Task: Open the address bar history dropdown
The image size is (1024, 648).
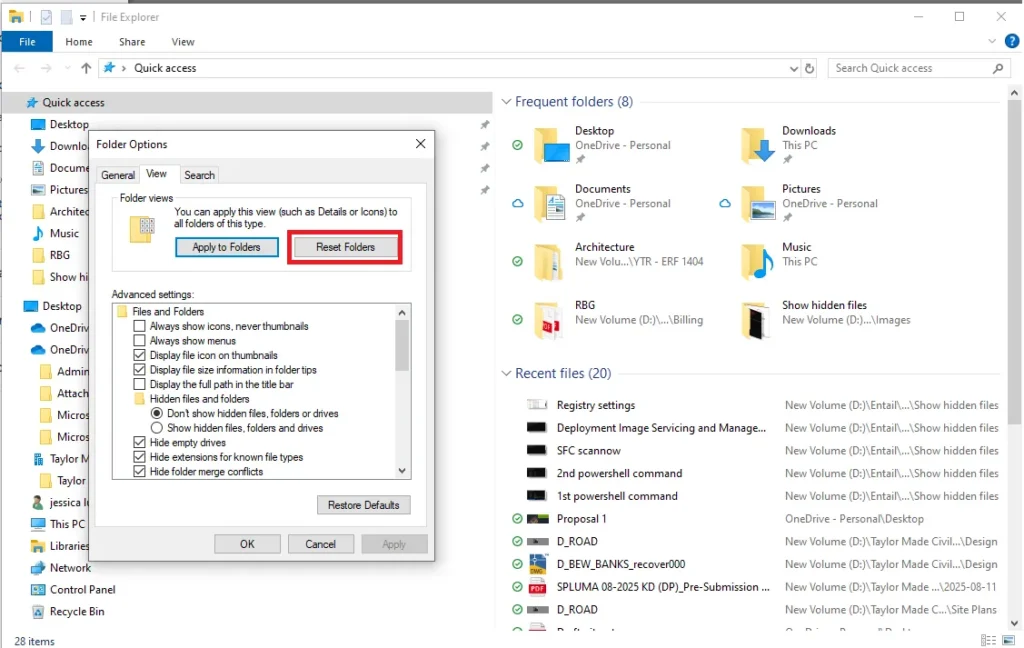Action: coord(793,67)
